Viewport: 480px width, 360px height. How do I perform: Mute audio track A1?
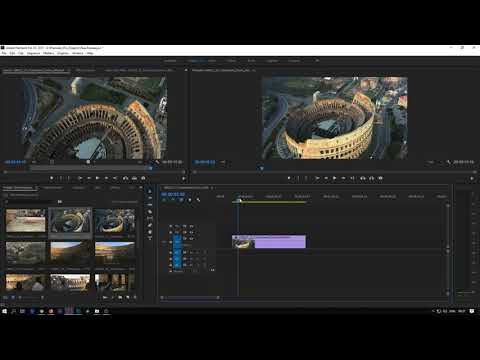191,252
